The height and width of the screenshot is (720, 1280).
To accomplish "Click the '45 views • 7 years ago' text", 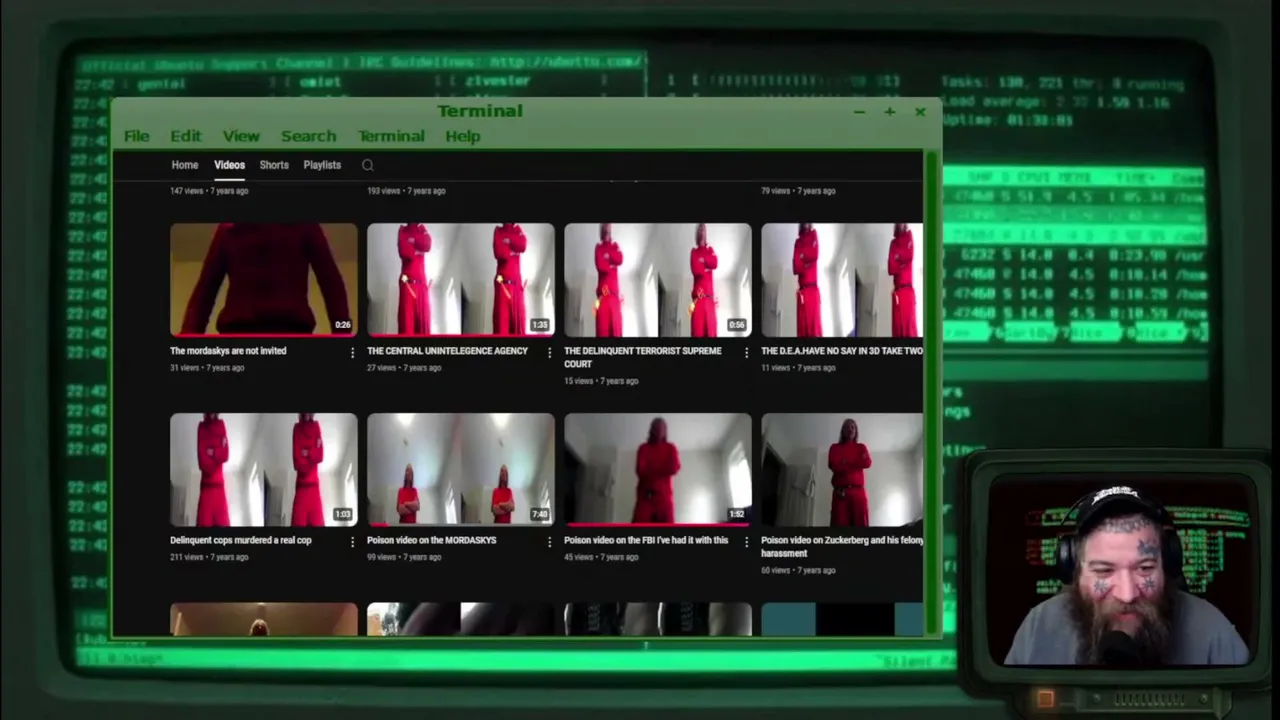I will 601,557.
